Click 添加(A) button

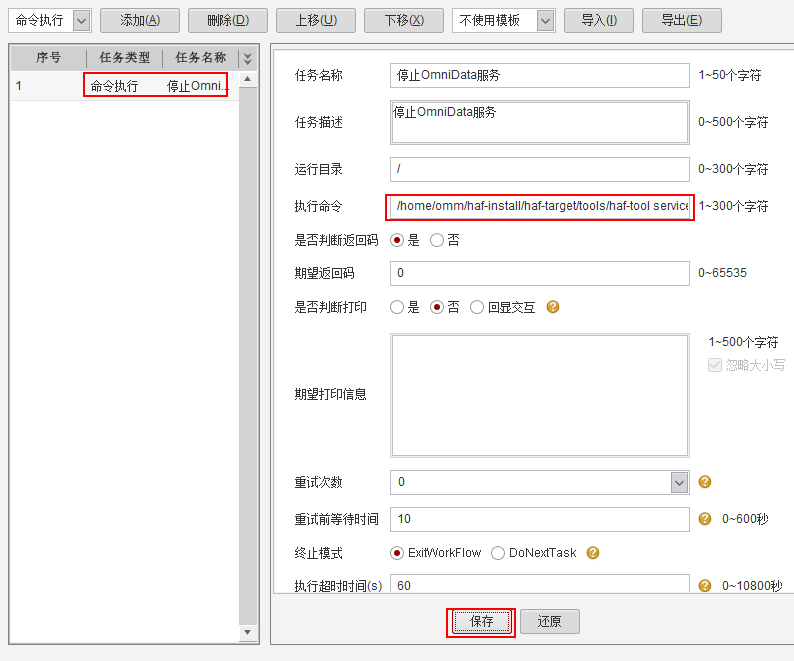pos(140,21)
